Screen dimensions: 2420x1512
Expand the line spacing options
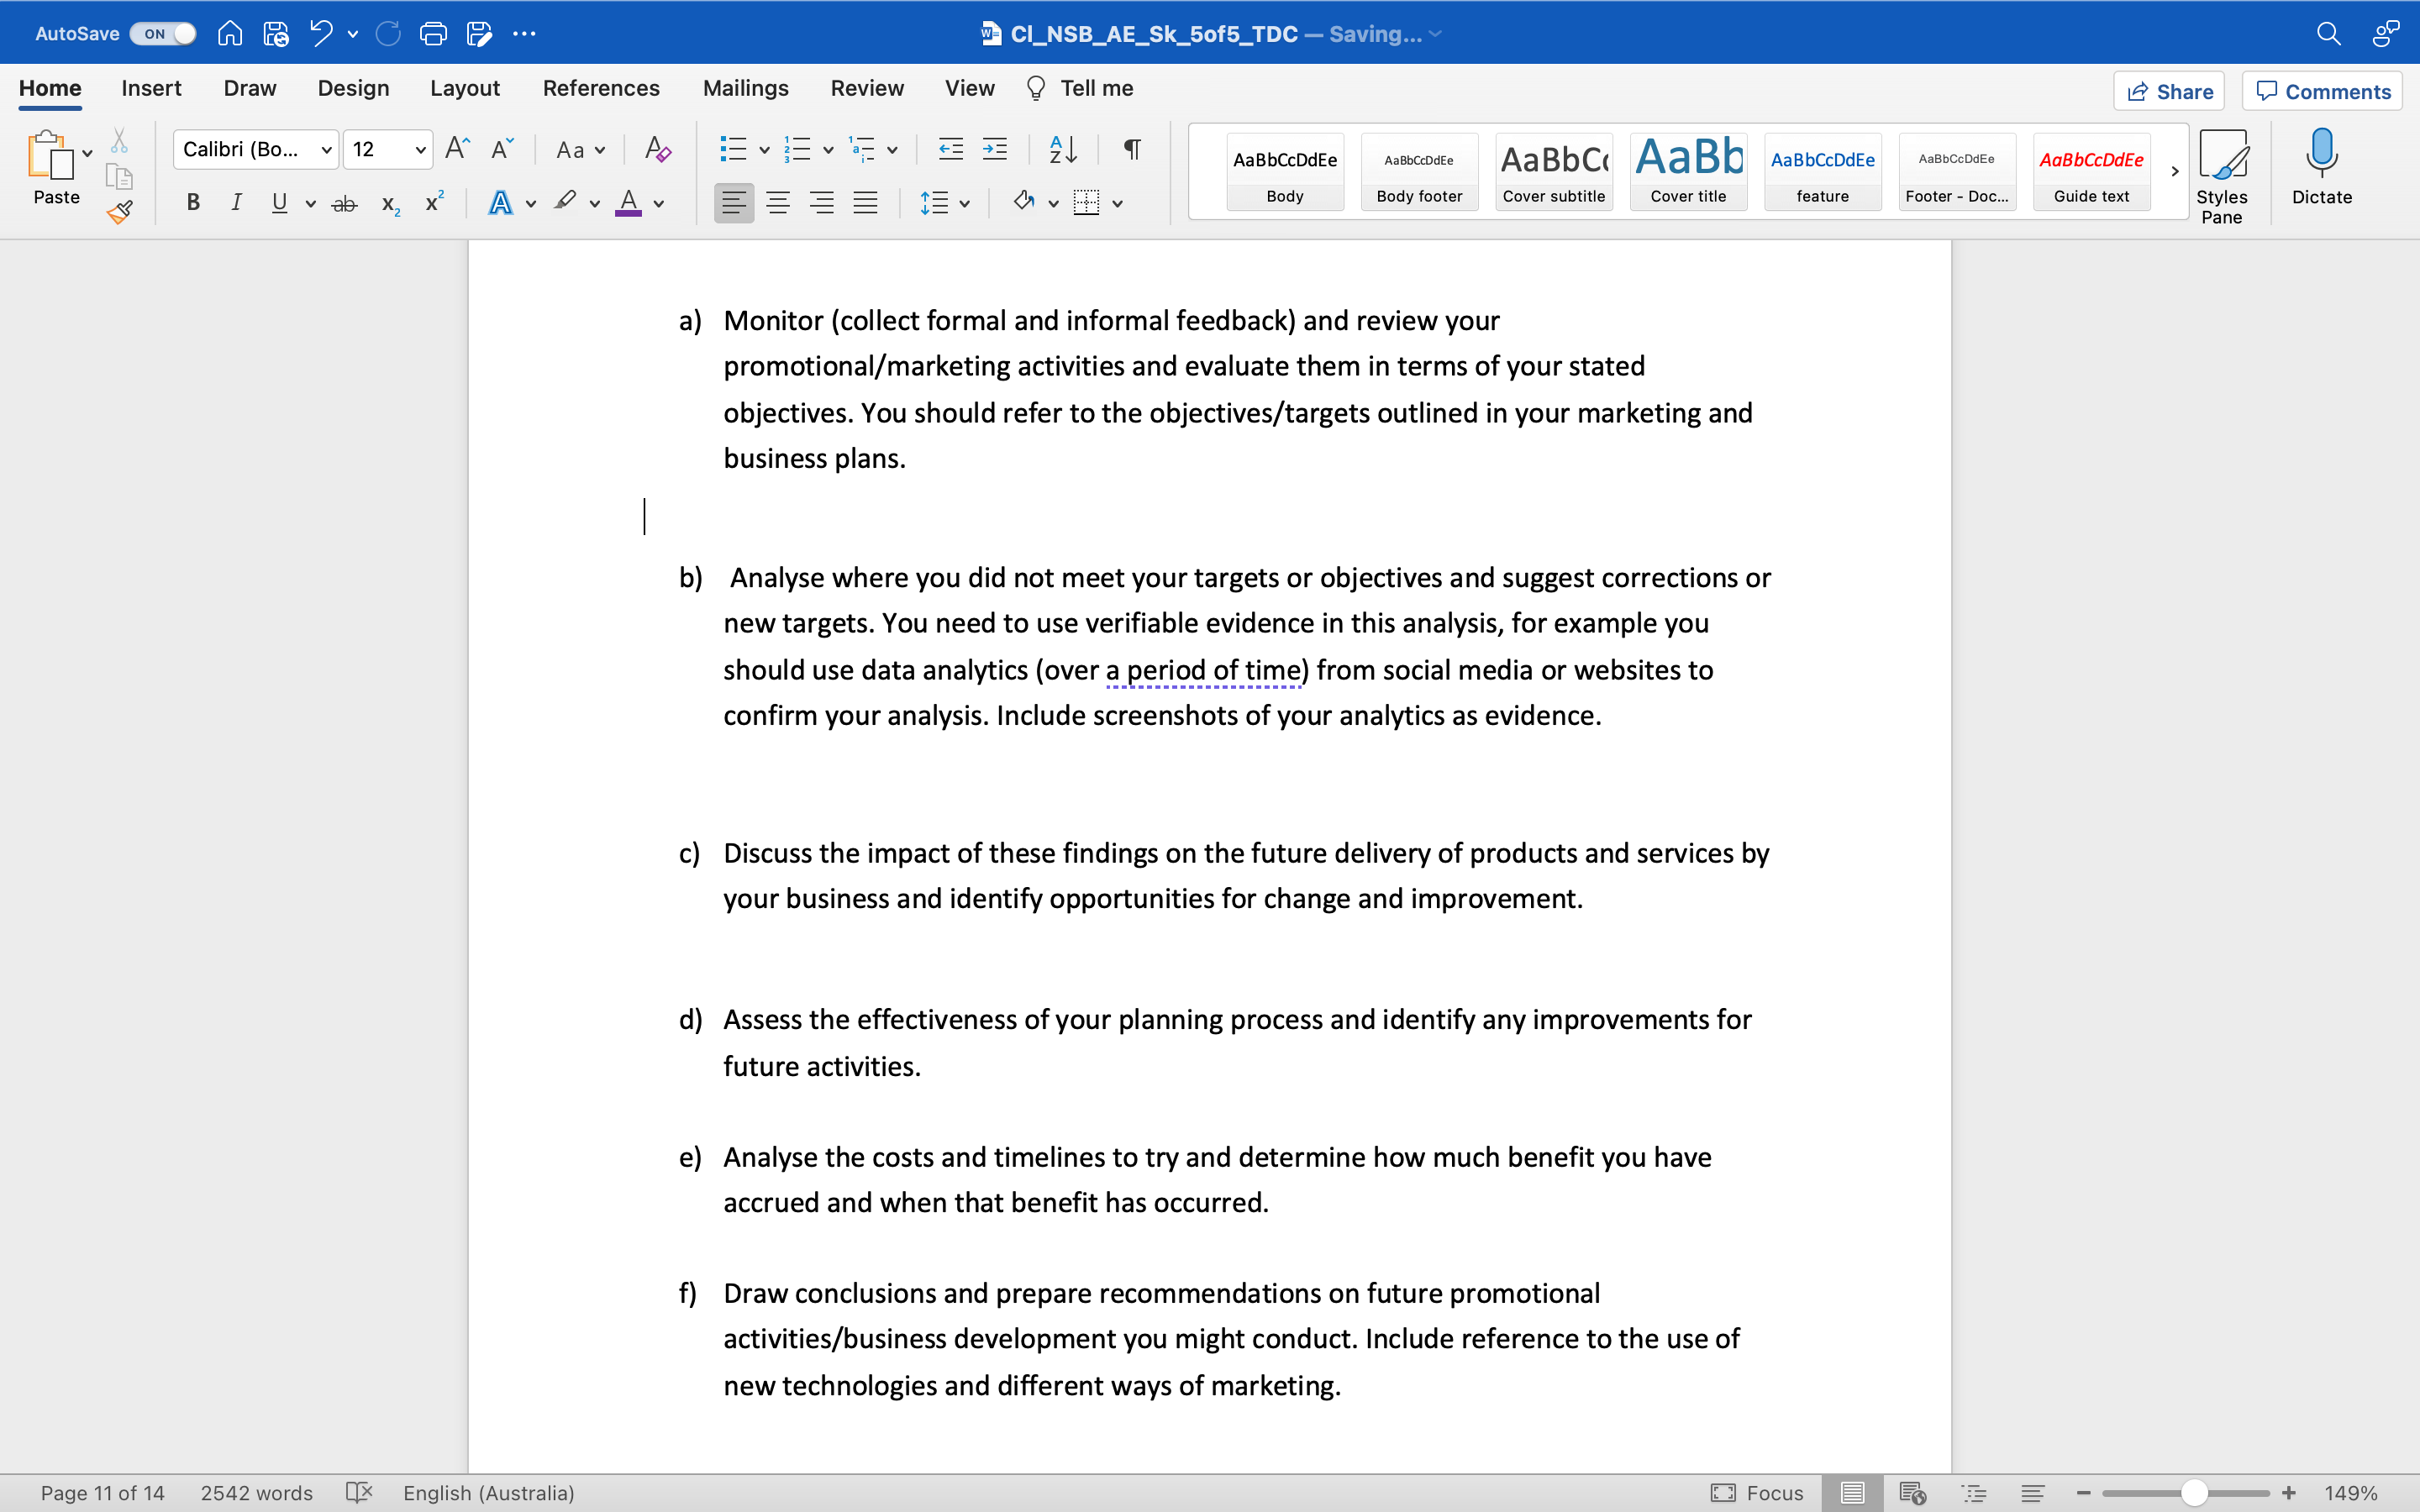pyautogui.click(x=964, y=202)
